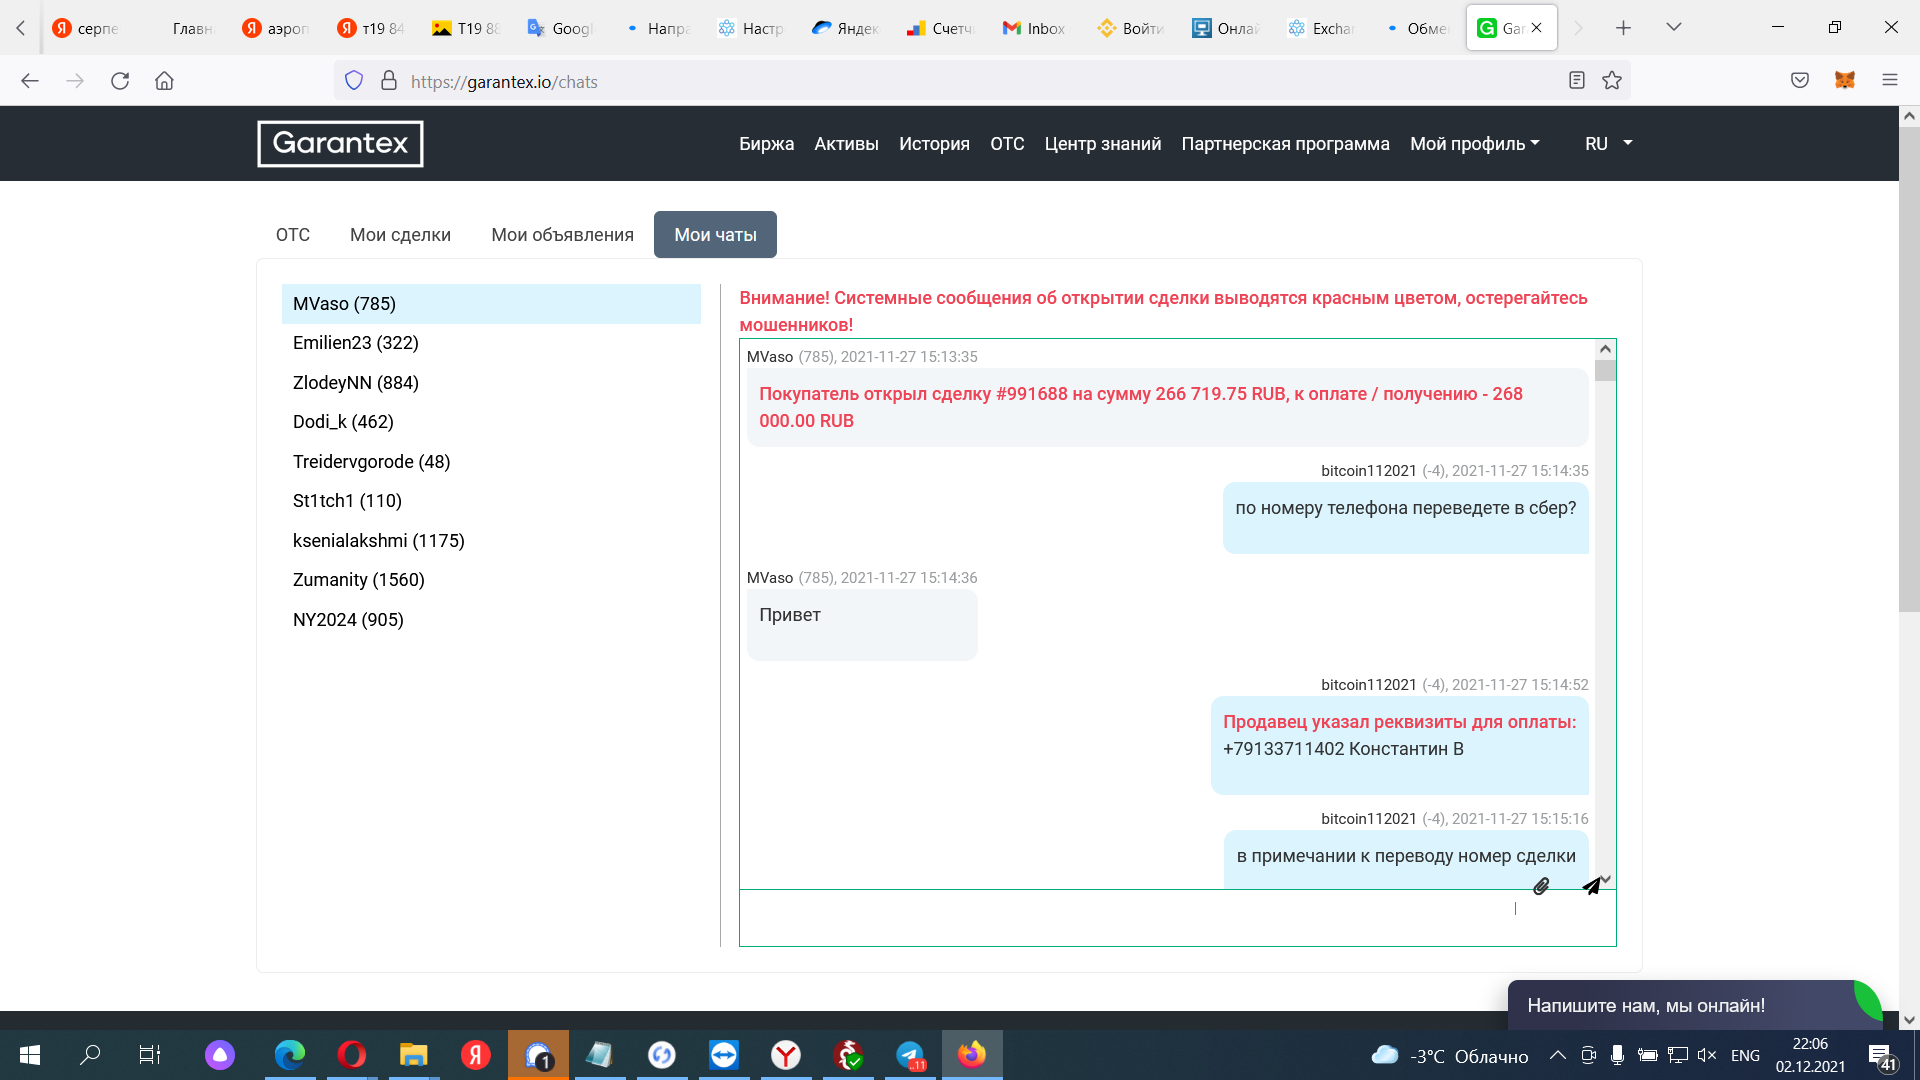The width and height of the screenshot is (1920, 1080).
Task: Toggle reader view icon in address bar
Action: [x=1577, y=81]
